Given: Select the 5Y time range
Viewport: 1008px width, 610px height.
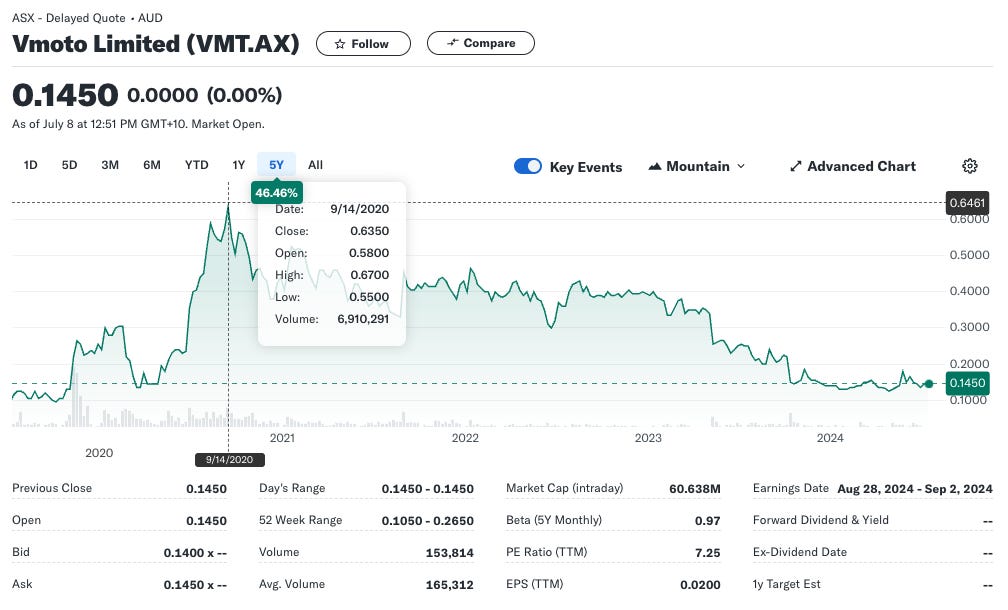Looking at the screenshot, I should [x=276, y=165].
